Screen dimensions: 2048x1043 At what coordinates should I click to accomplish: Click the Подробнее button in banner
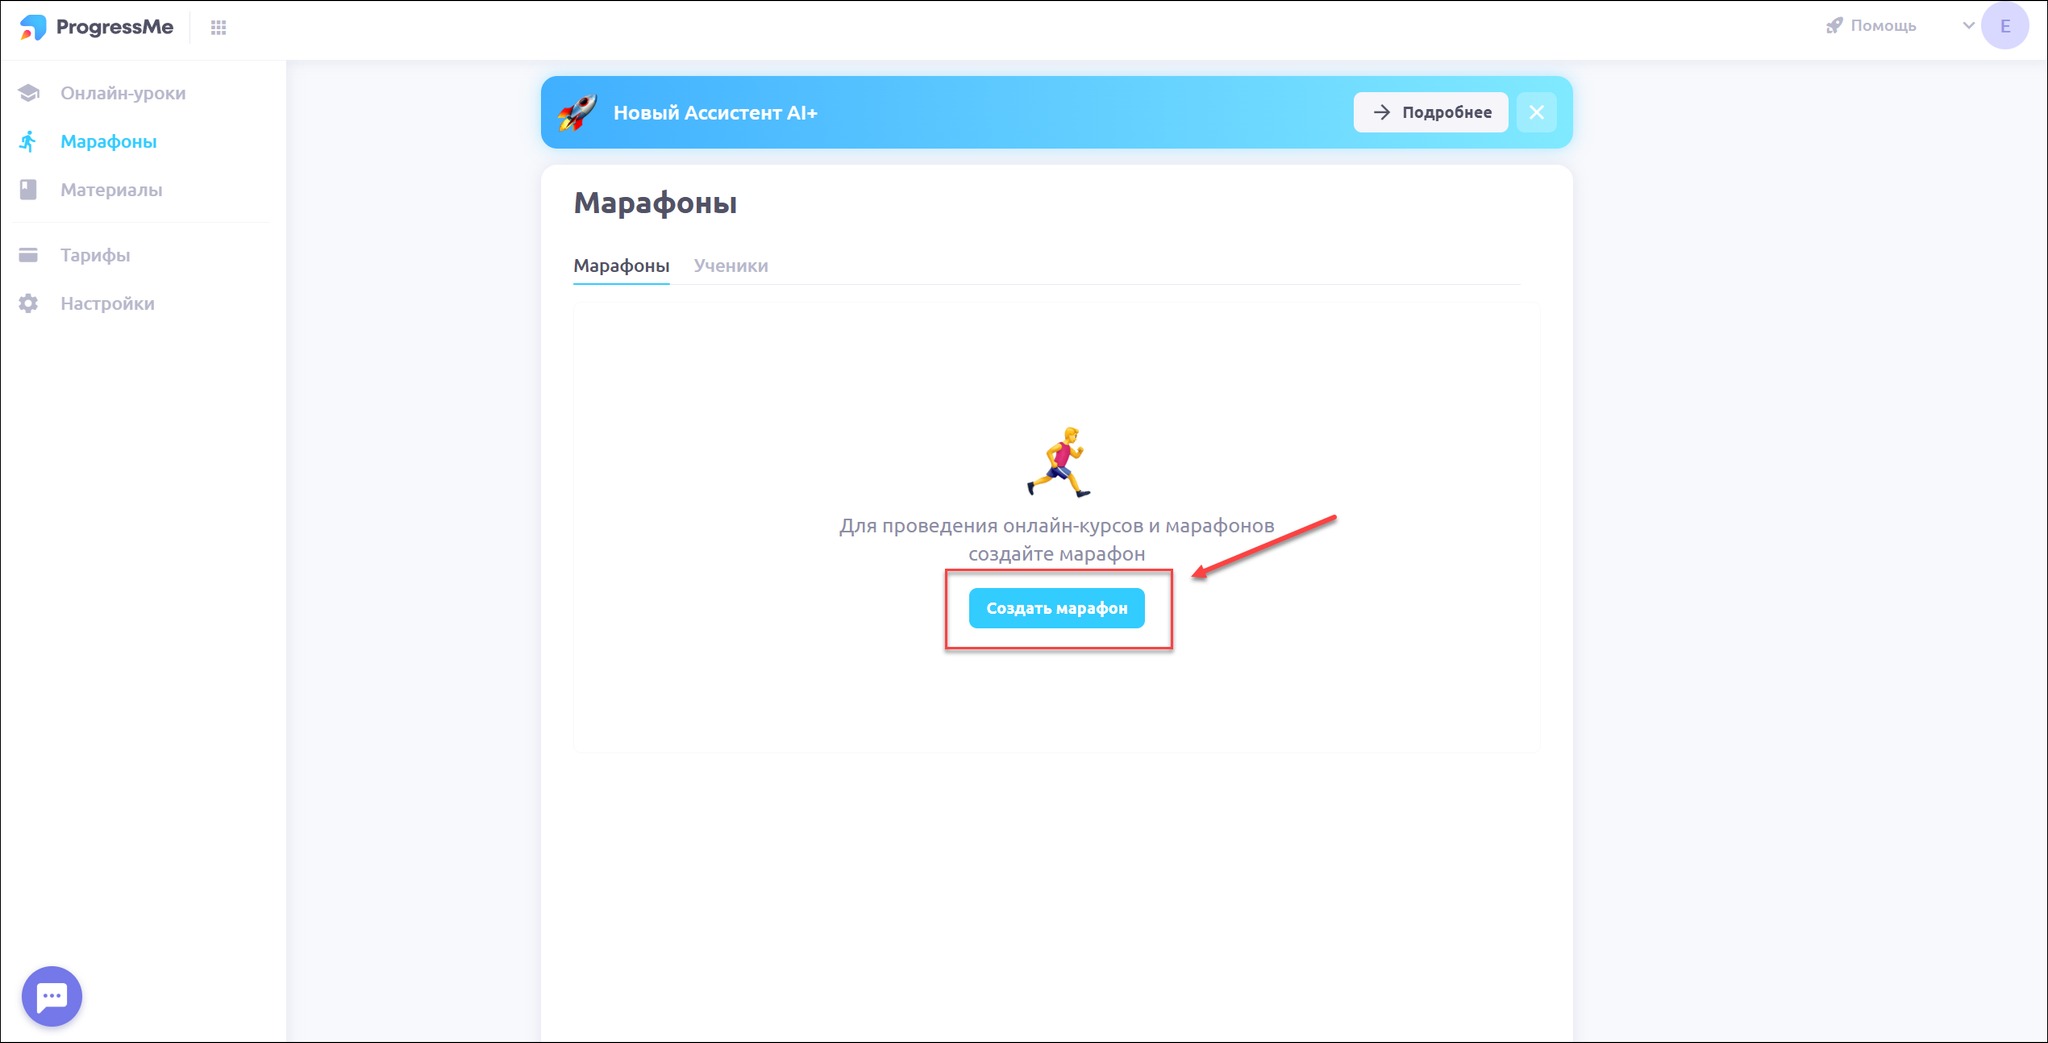tap(1431, 113)
